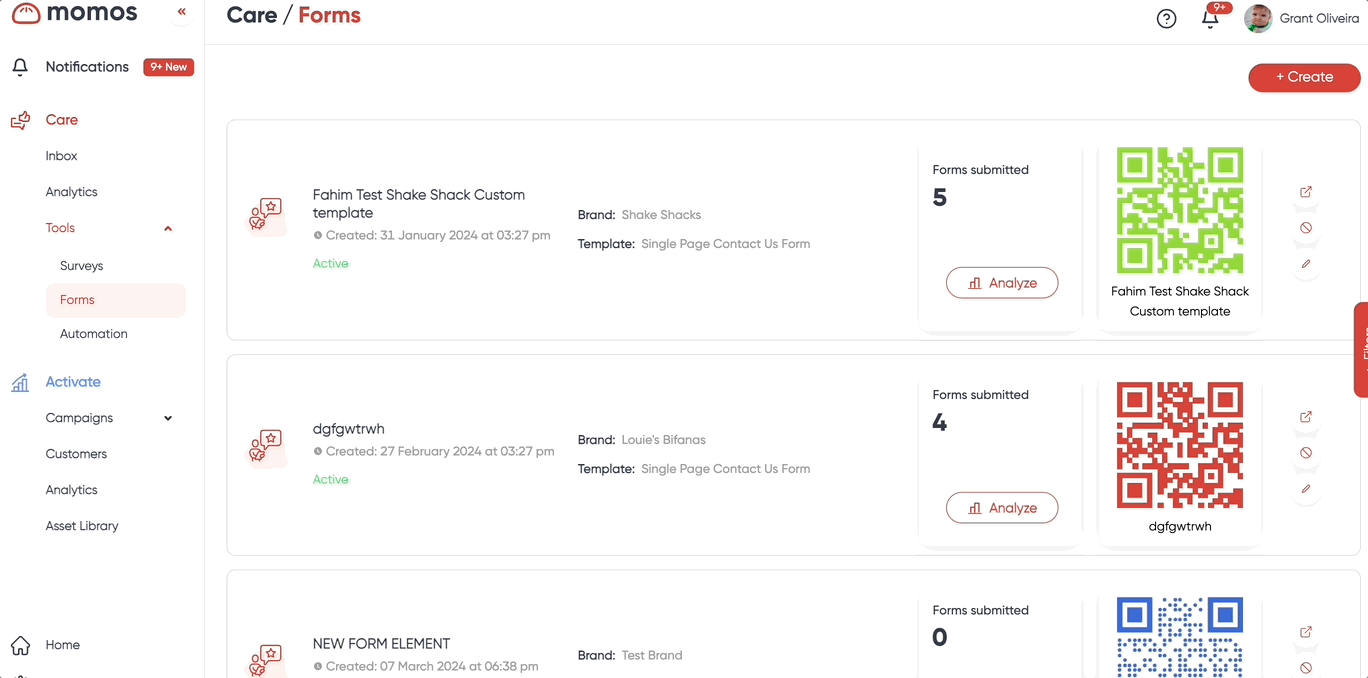1368x678 pixels.
Task: Open the Filters side tab
Action: click(1361, 350)
